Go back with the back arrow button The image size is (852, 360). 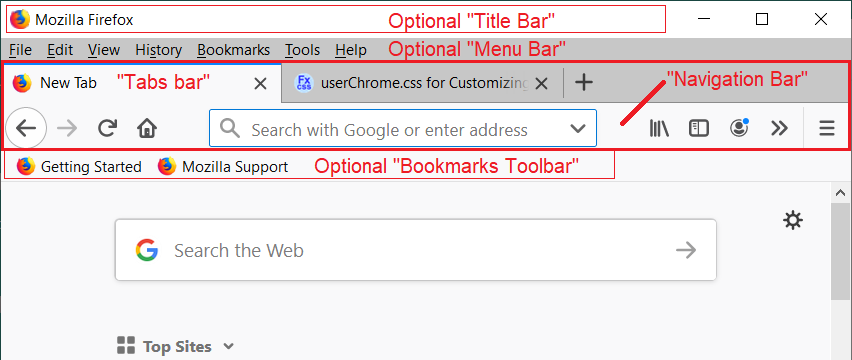click(x=26, y=129)
